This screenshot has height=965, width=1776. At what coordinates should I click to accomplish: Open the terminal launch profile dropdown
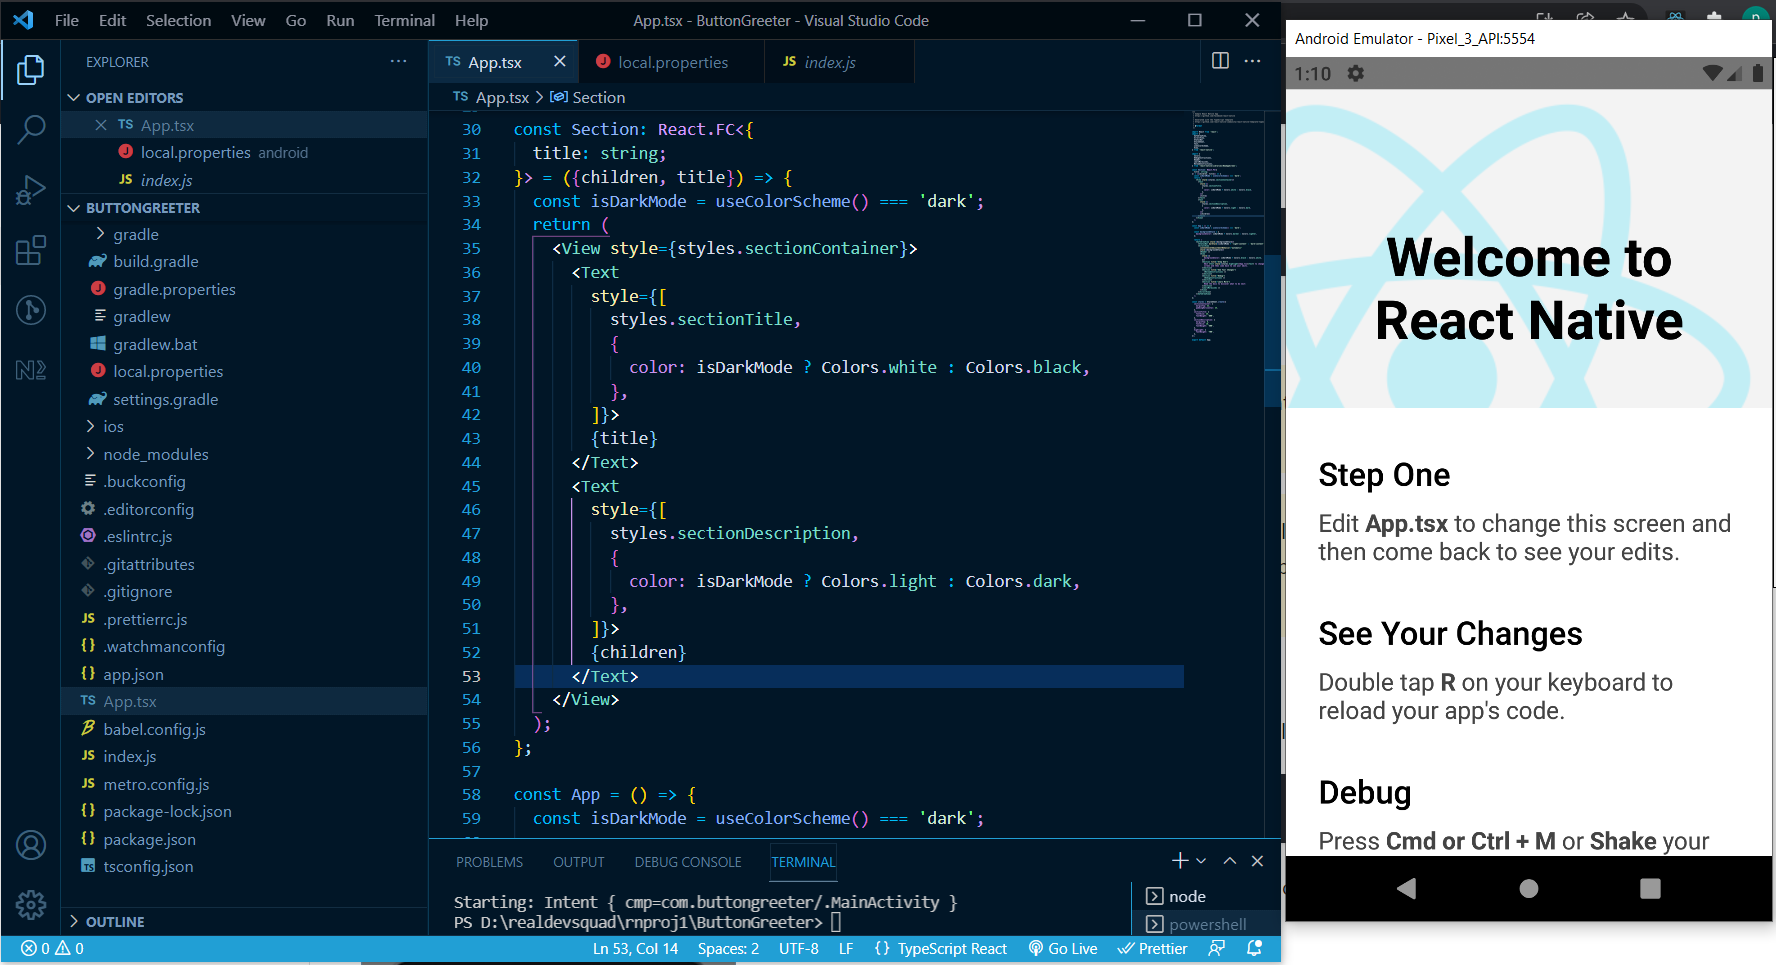point(1201,861)
